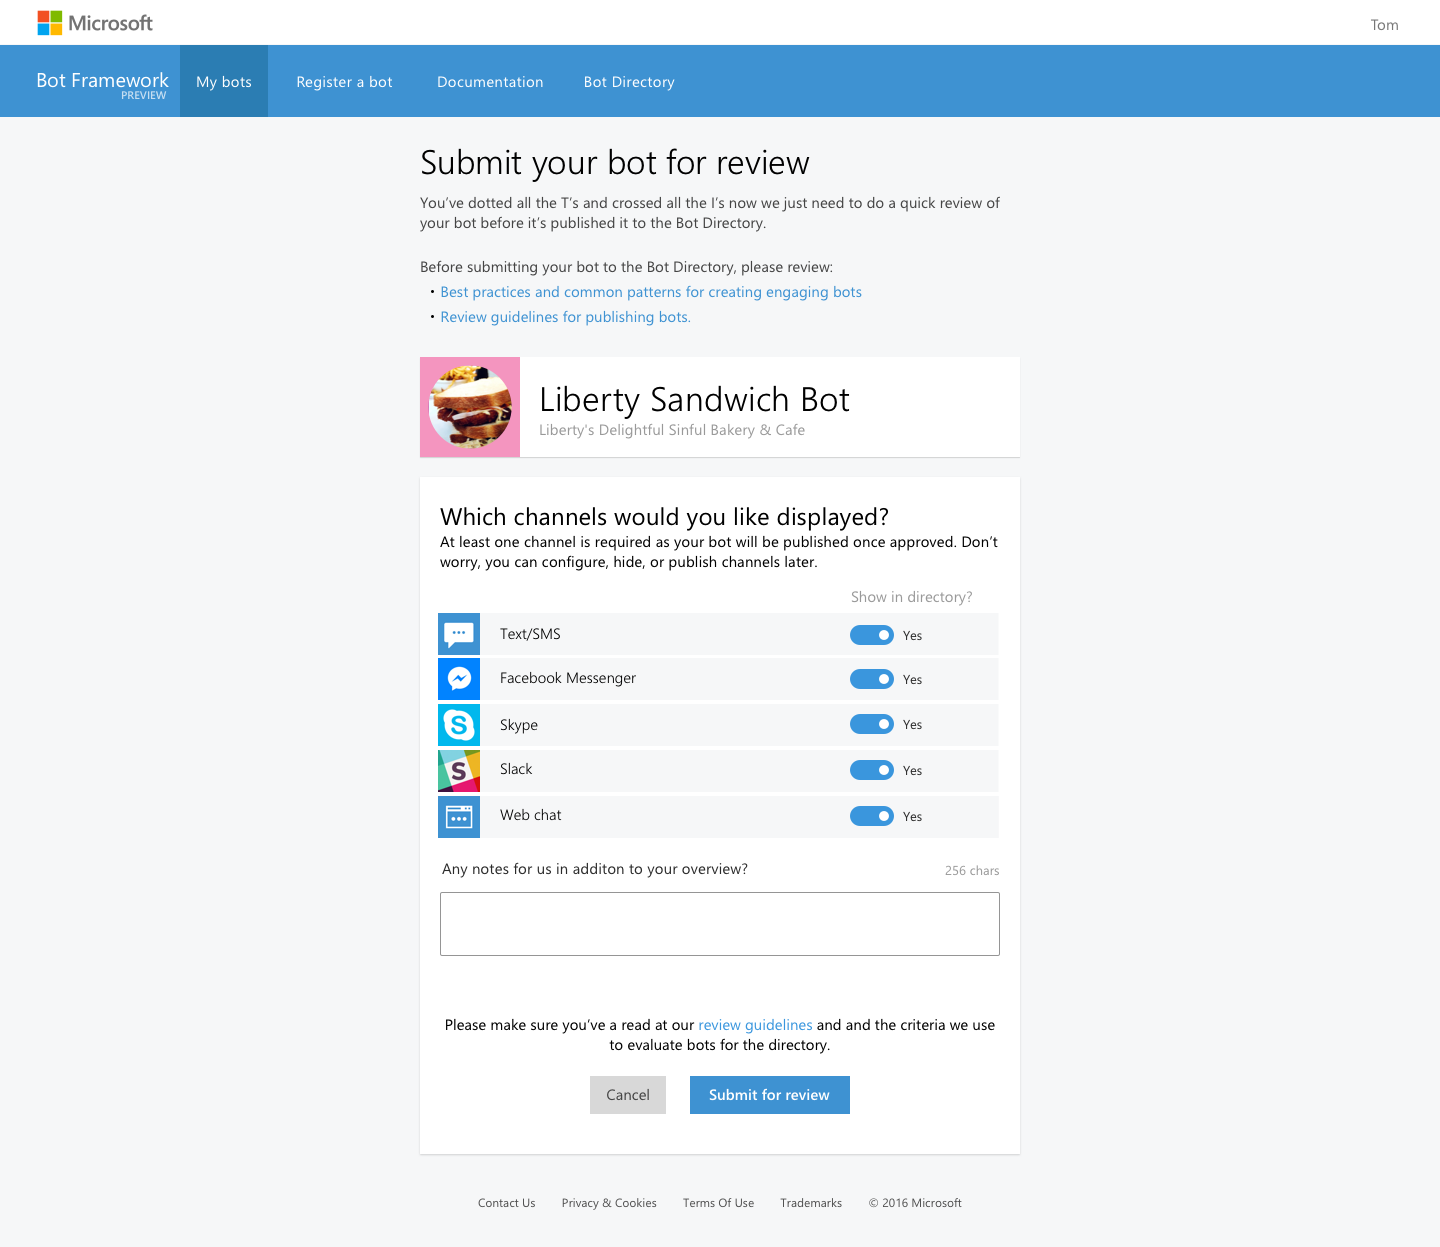The image size is (1440, 1247).
Task: Click the Skype channel icon
Action: pyautogui.click(x=459, y=725)
